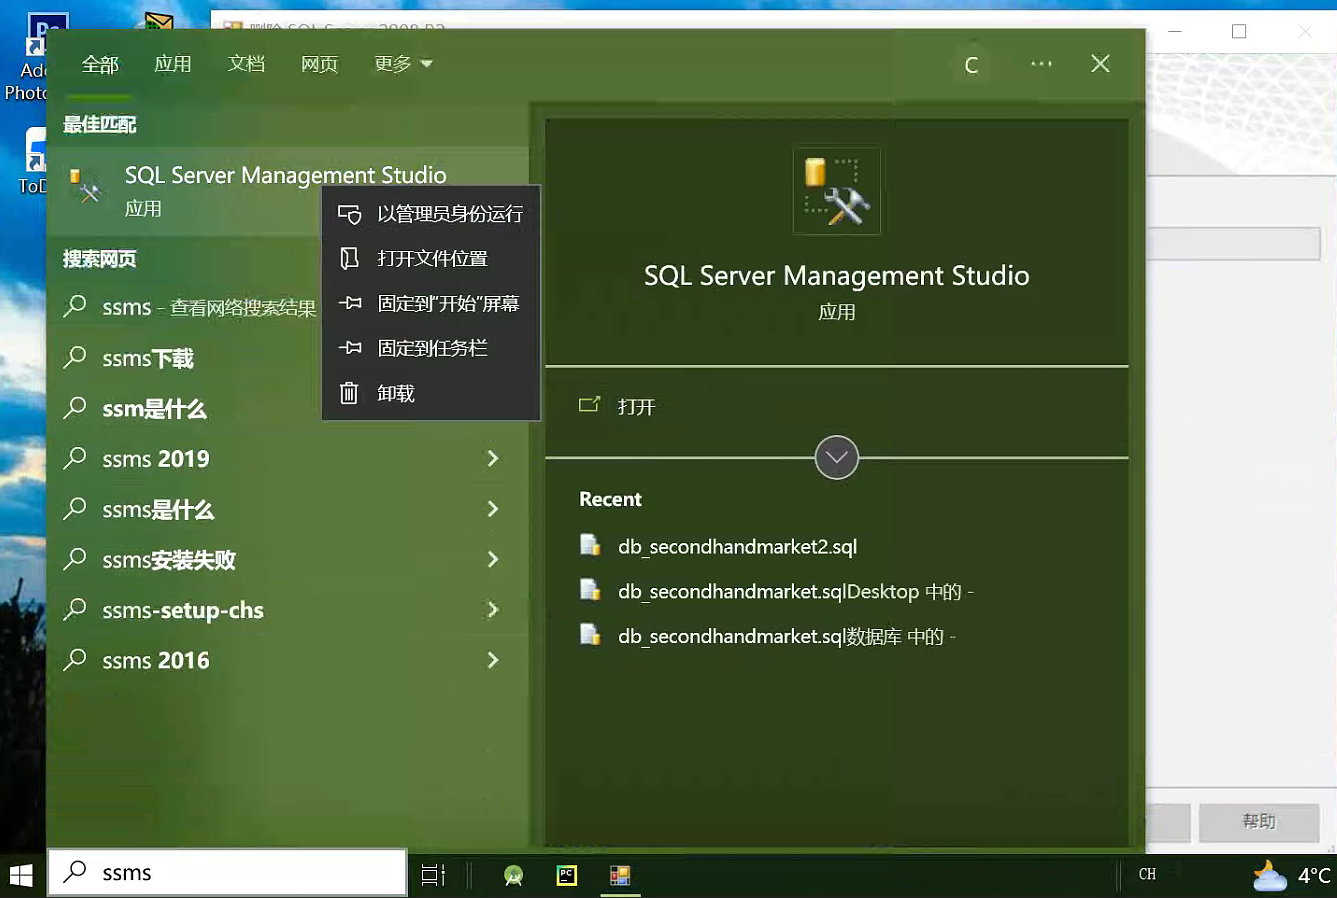1337x898 pixels.
Task: Click the search icon beside ssms 2016
Action: click(x=75, y=659)
